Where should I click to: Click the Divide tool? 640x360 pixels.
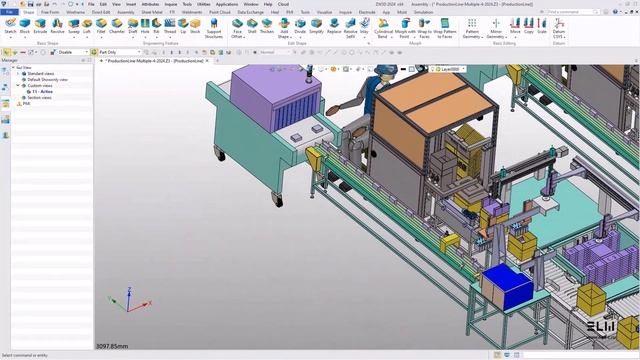(x=300, y=26)
